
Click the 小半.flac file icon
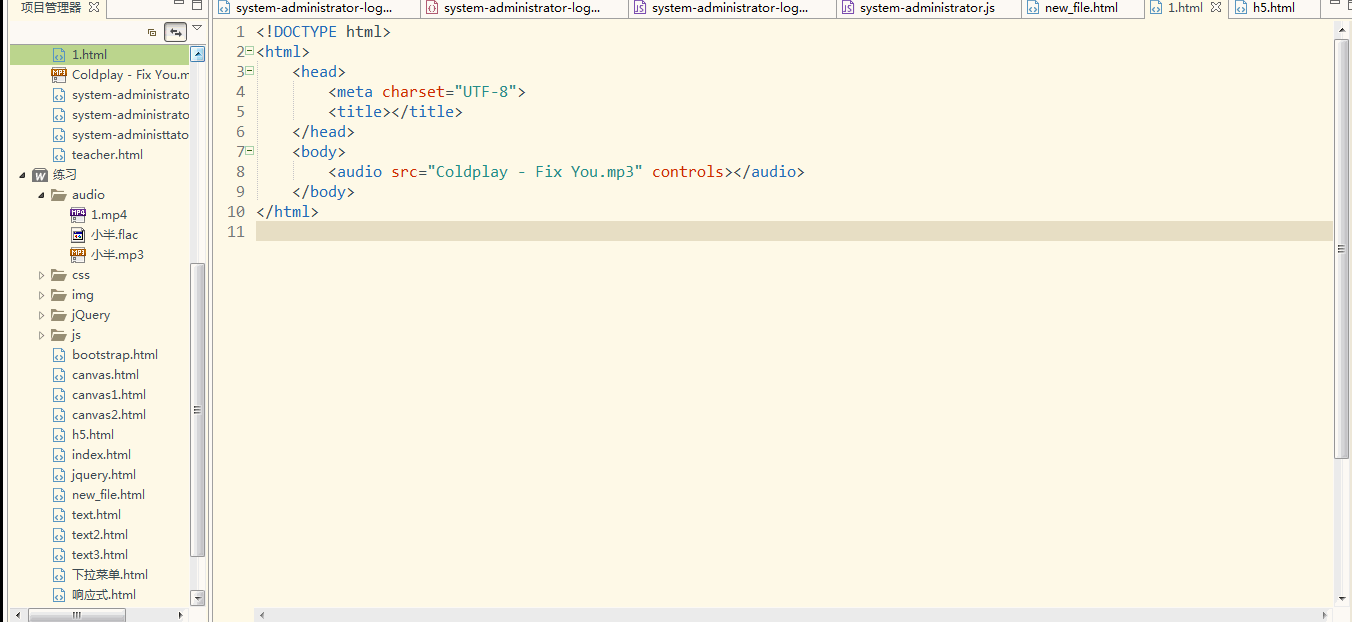pyautogui.click(x=78, y=235)
